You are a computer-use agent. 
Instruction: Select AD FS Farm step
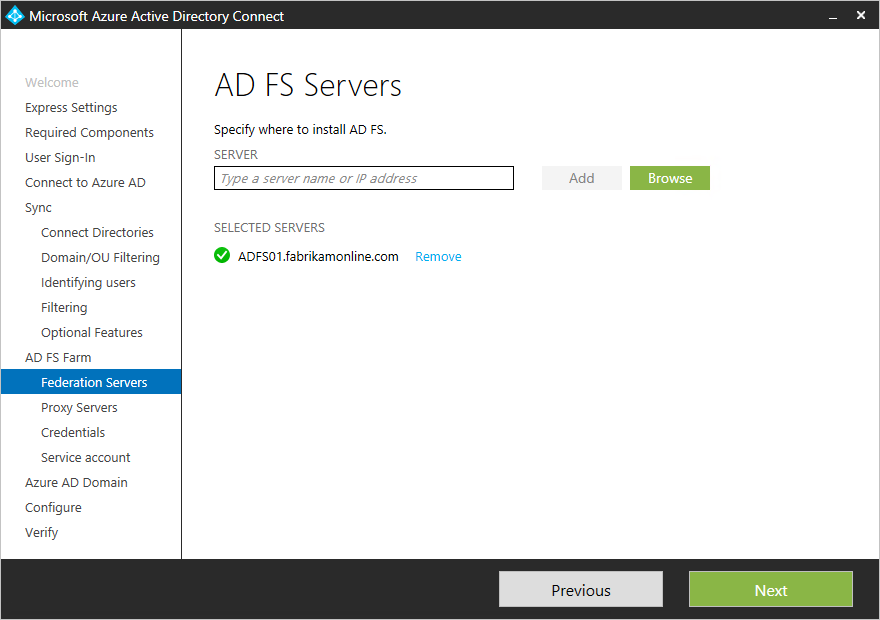coord(58,357)
